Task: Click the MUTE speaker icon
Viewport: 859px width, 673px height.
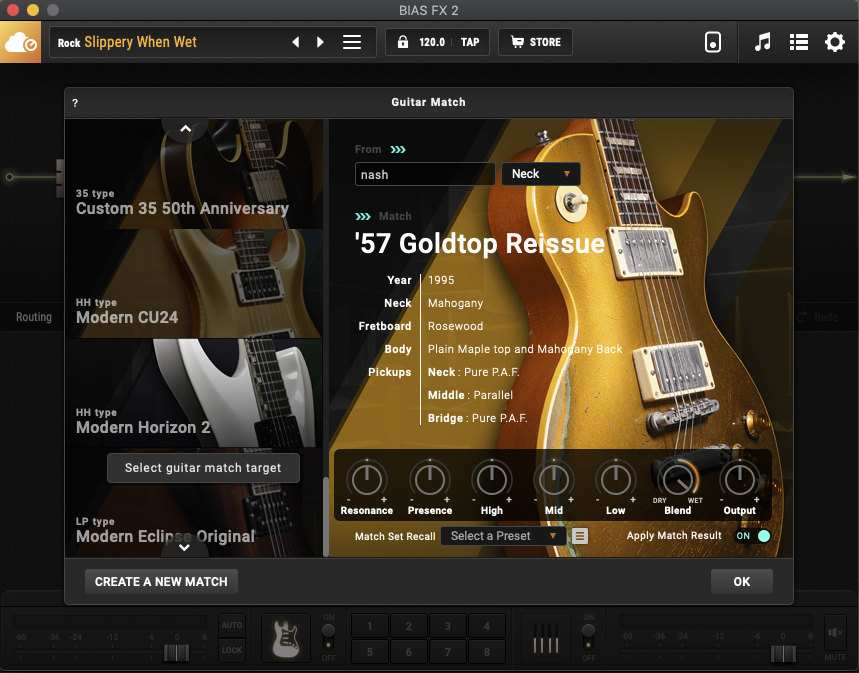Action: coord(835,632)
